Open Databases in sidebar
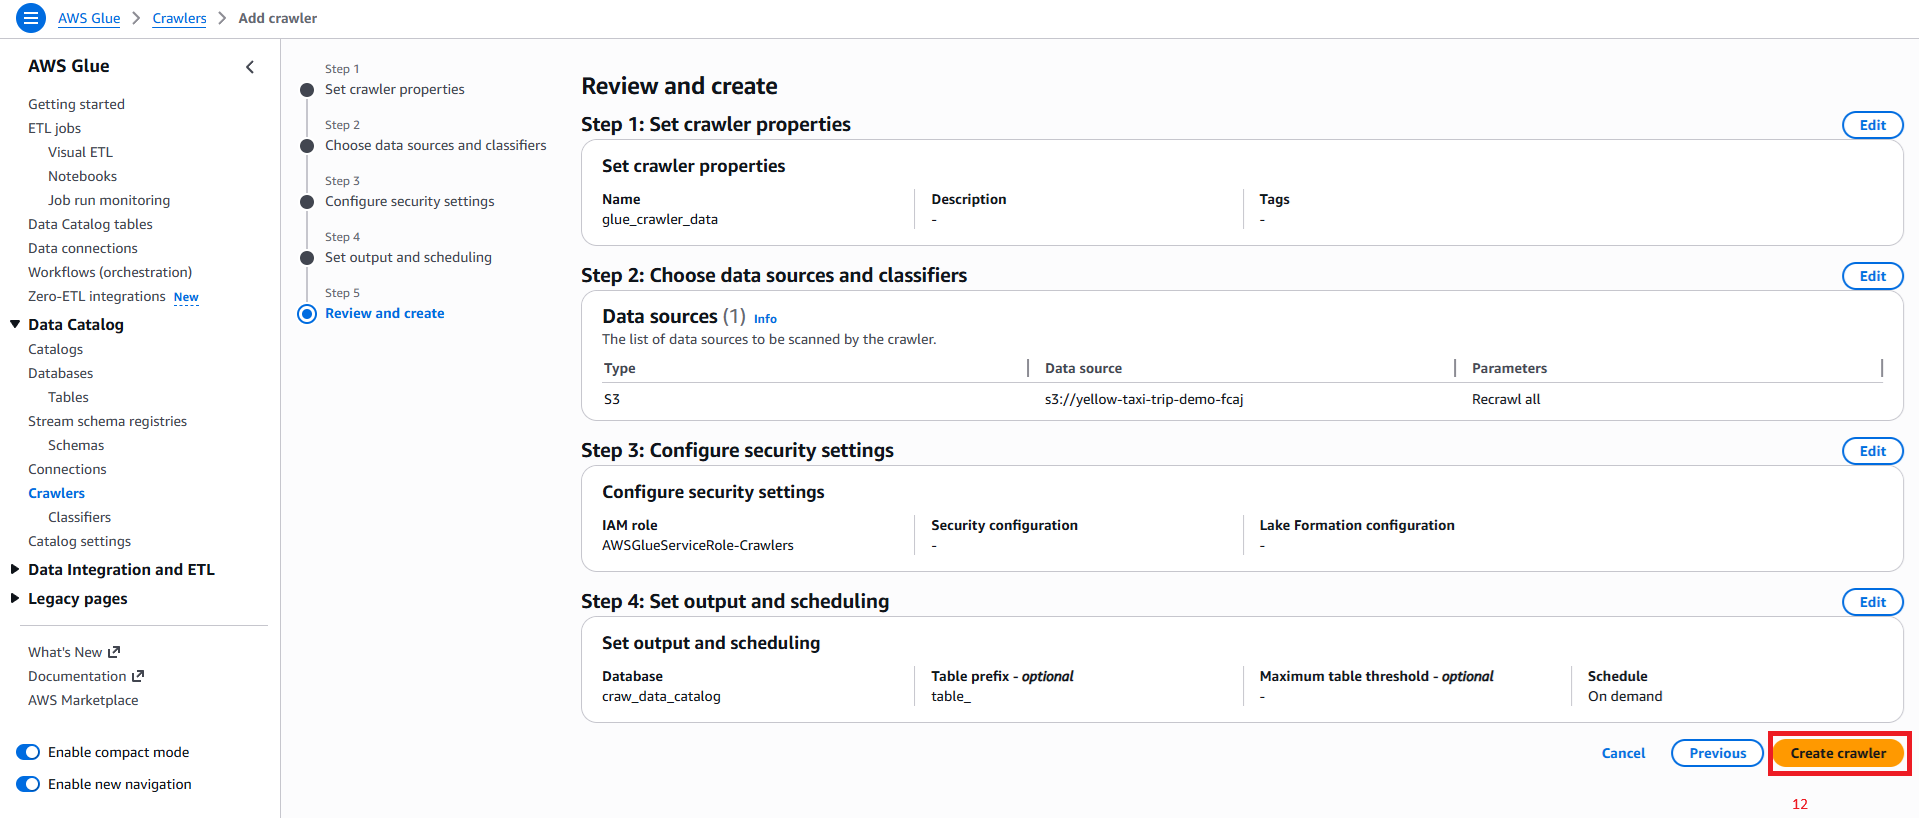 coord(60,373)
